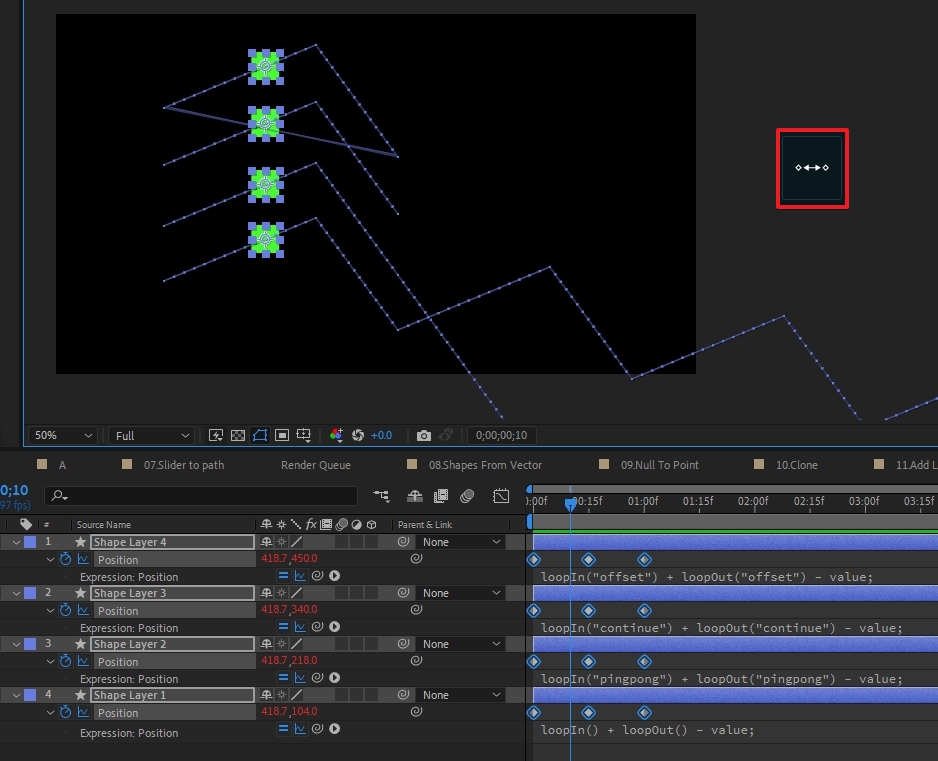Click the blue +0.0 exposure value

point(381,436)
